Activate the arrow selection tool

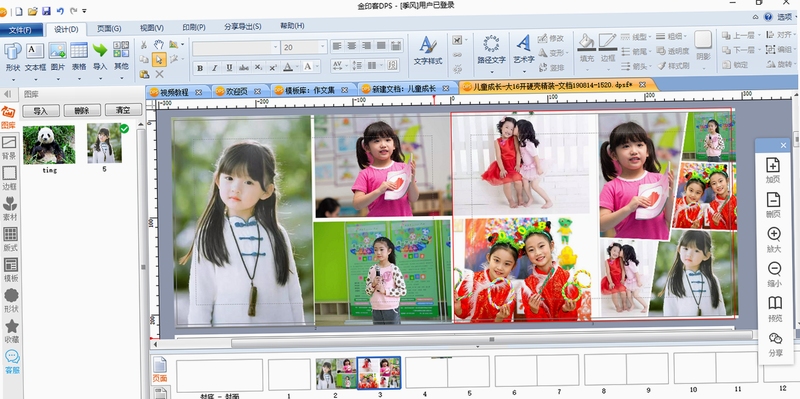click(159, 60)
